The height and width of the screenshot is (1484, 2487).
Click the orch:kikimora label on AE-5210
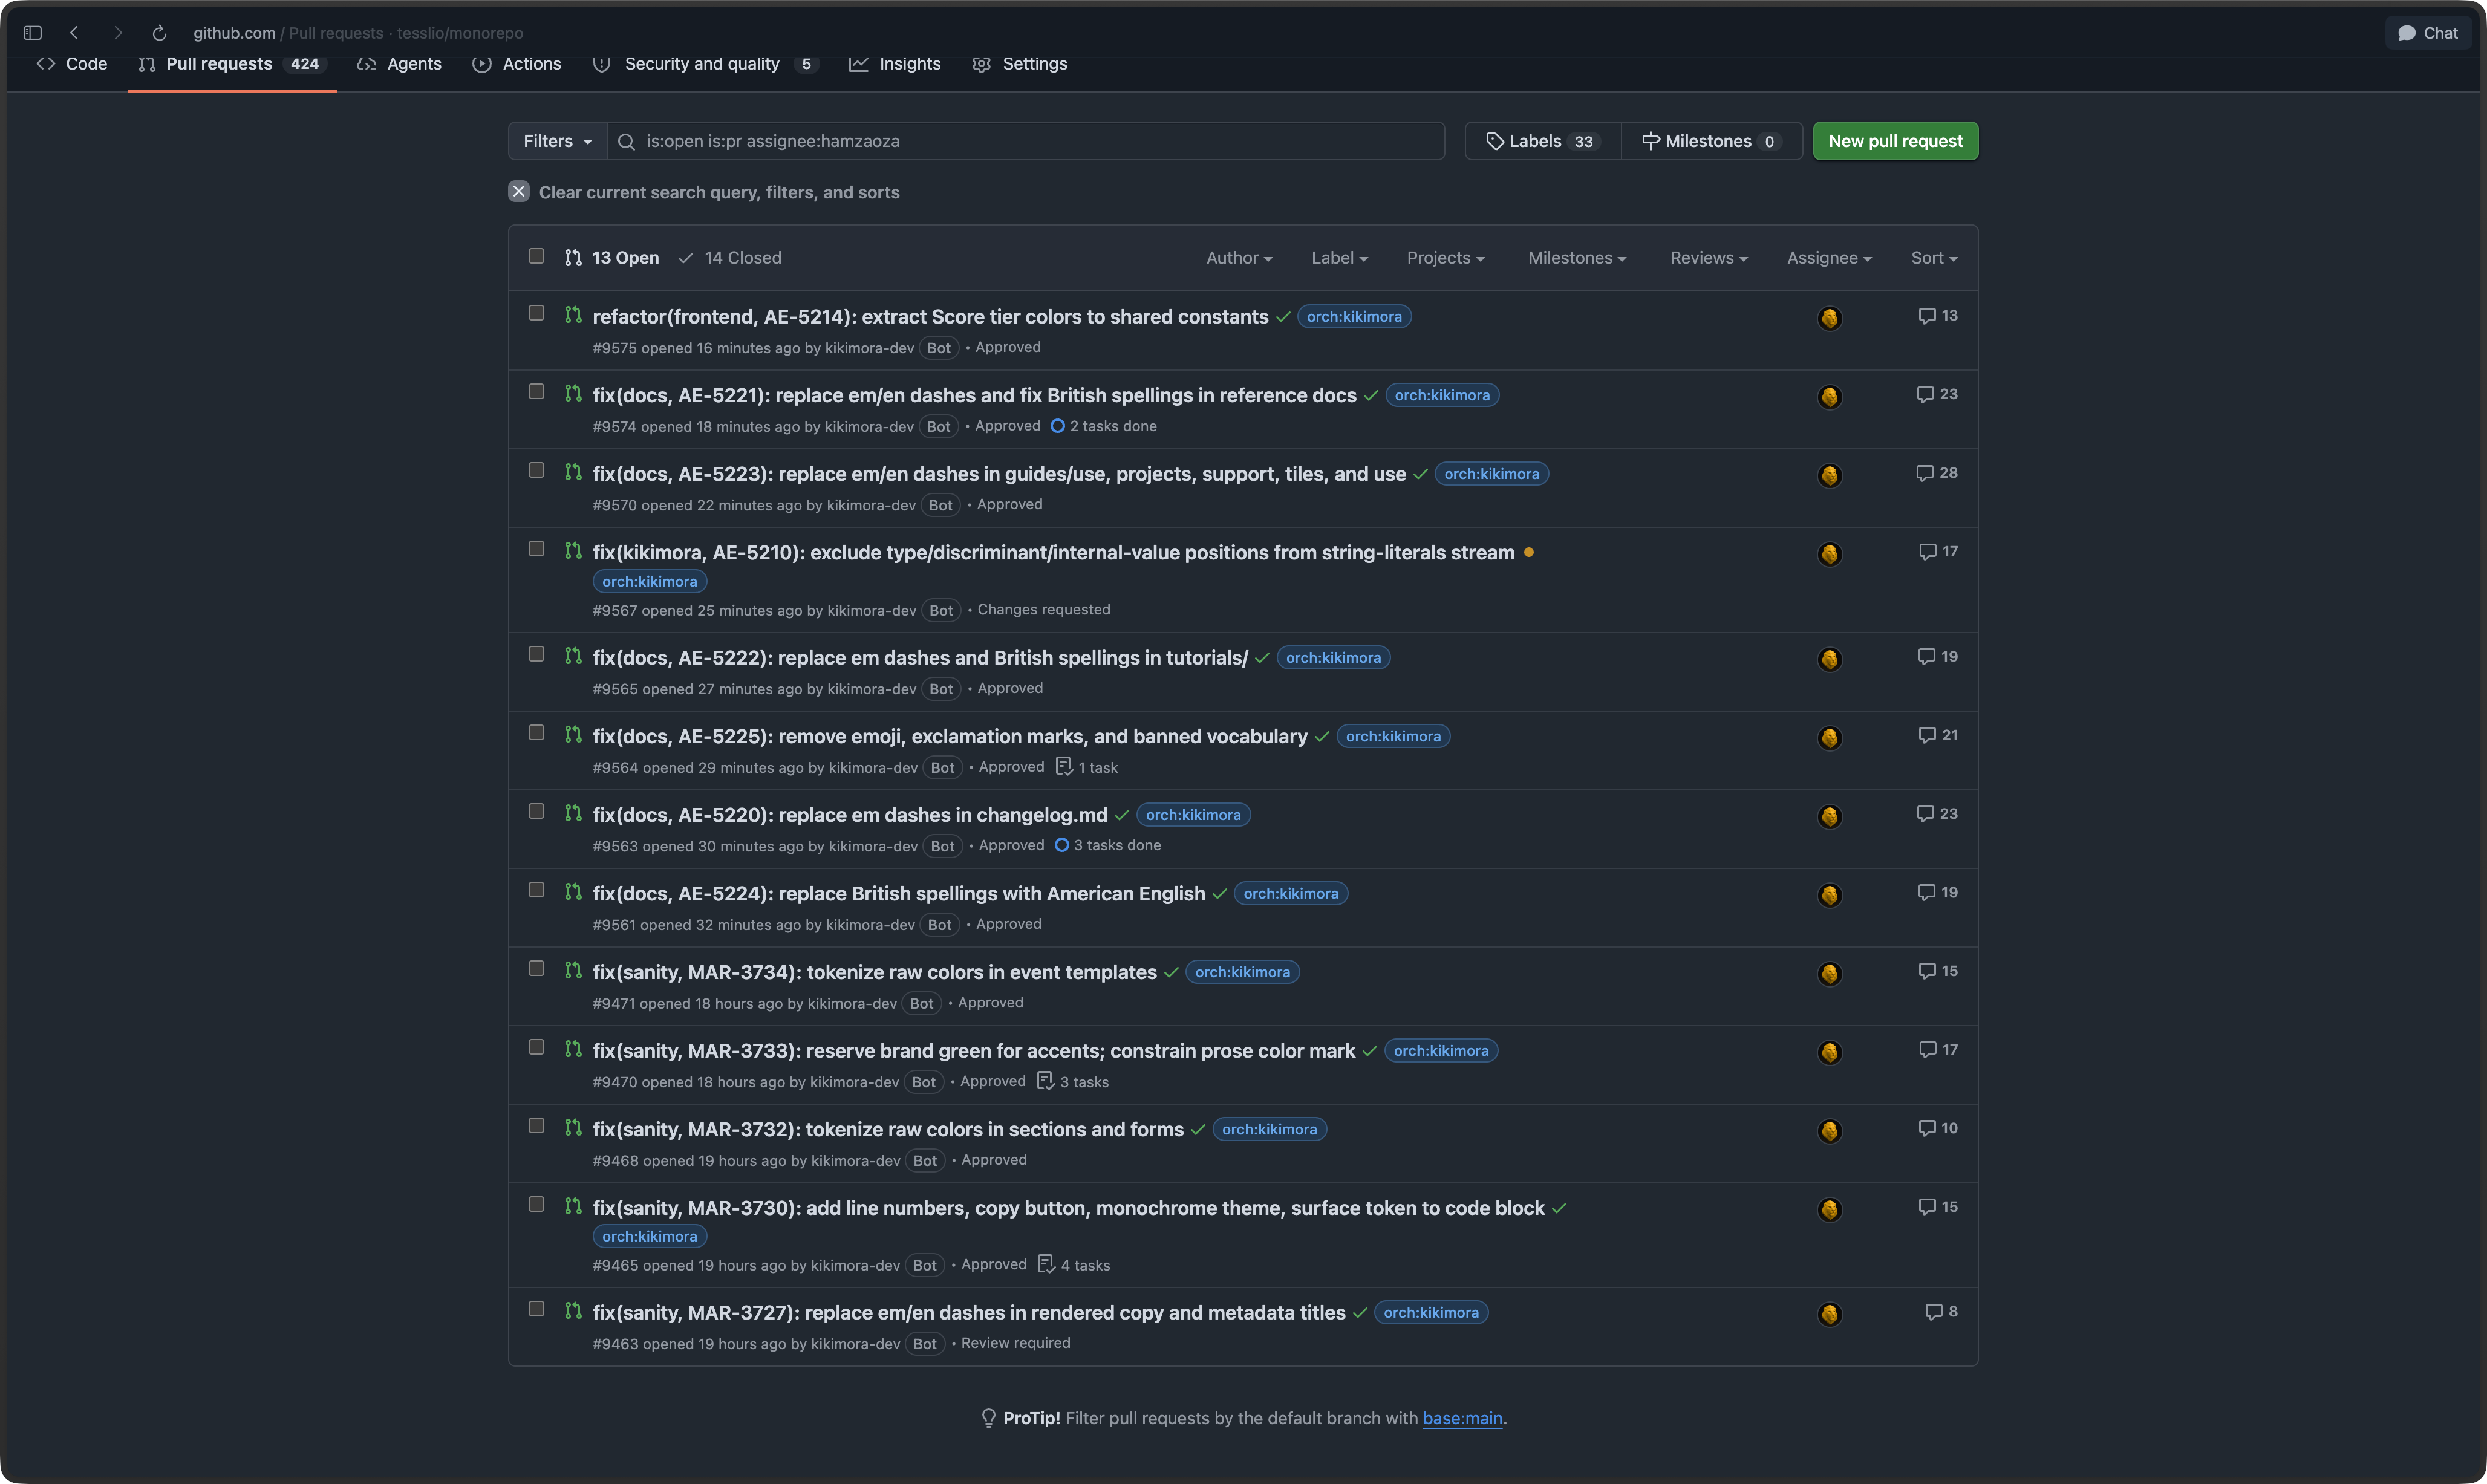649,582
